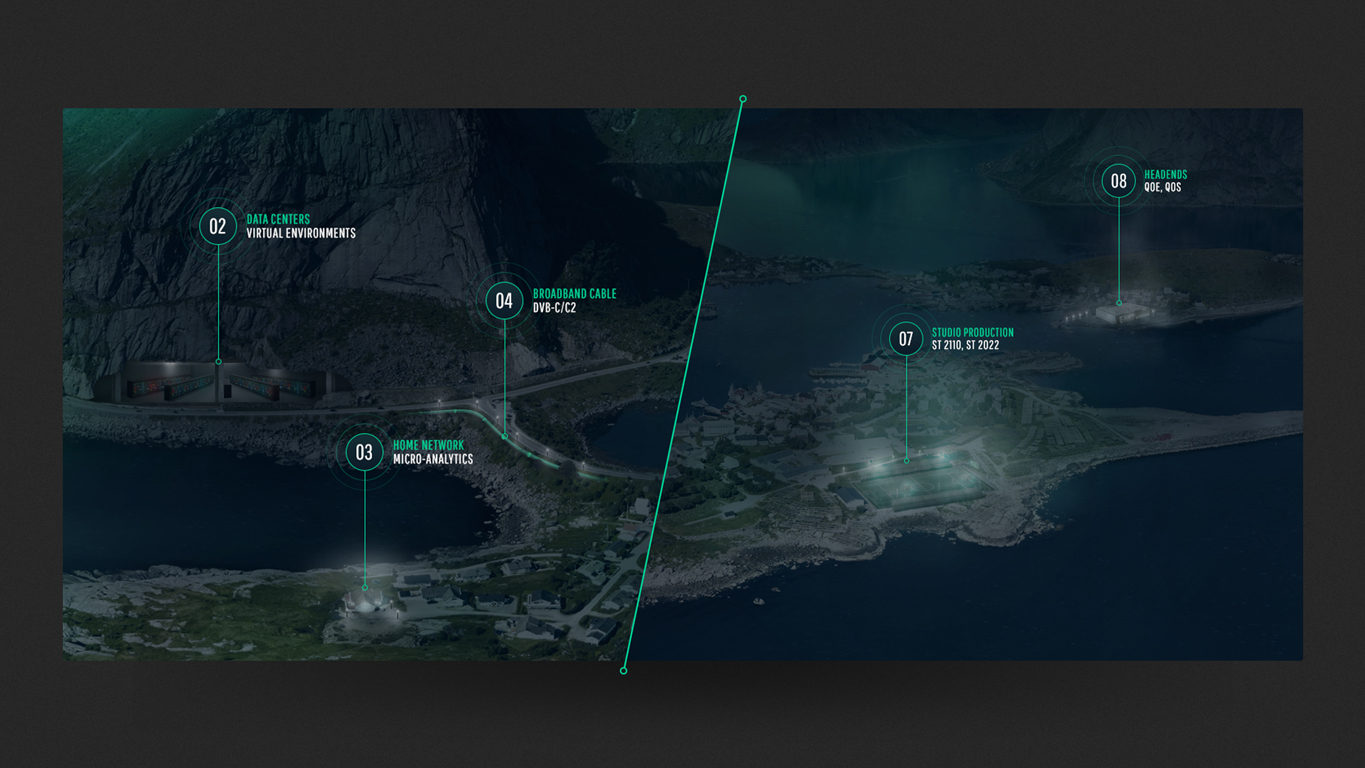Select the DVB-C/C2 text
Image resolution: width=1365 pixels, height=768 pixels.
click(x=554, y=308)
